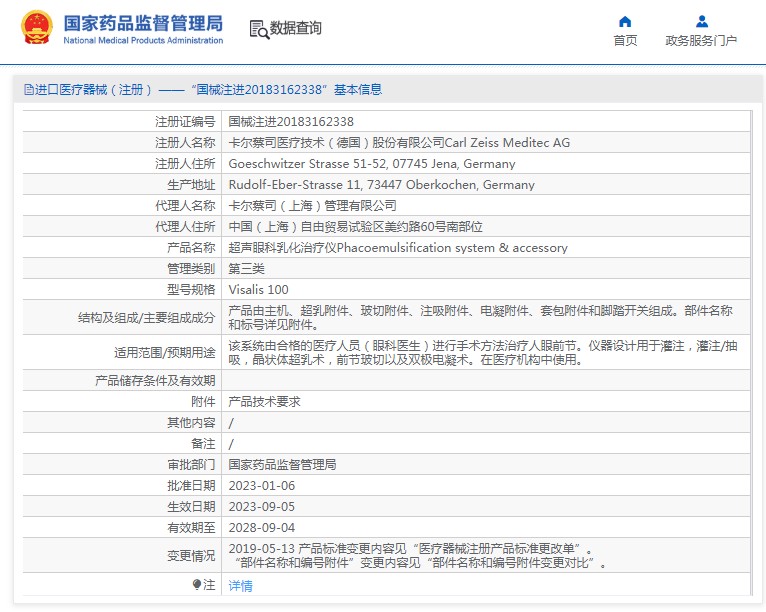Open the 详情 link
The height and width of the screenshot is (612, 766).
(240, 585)
